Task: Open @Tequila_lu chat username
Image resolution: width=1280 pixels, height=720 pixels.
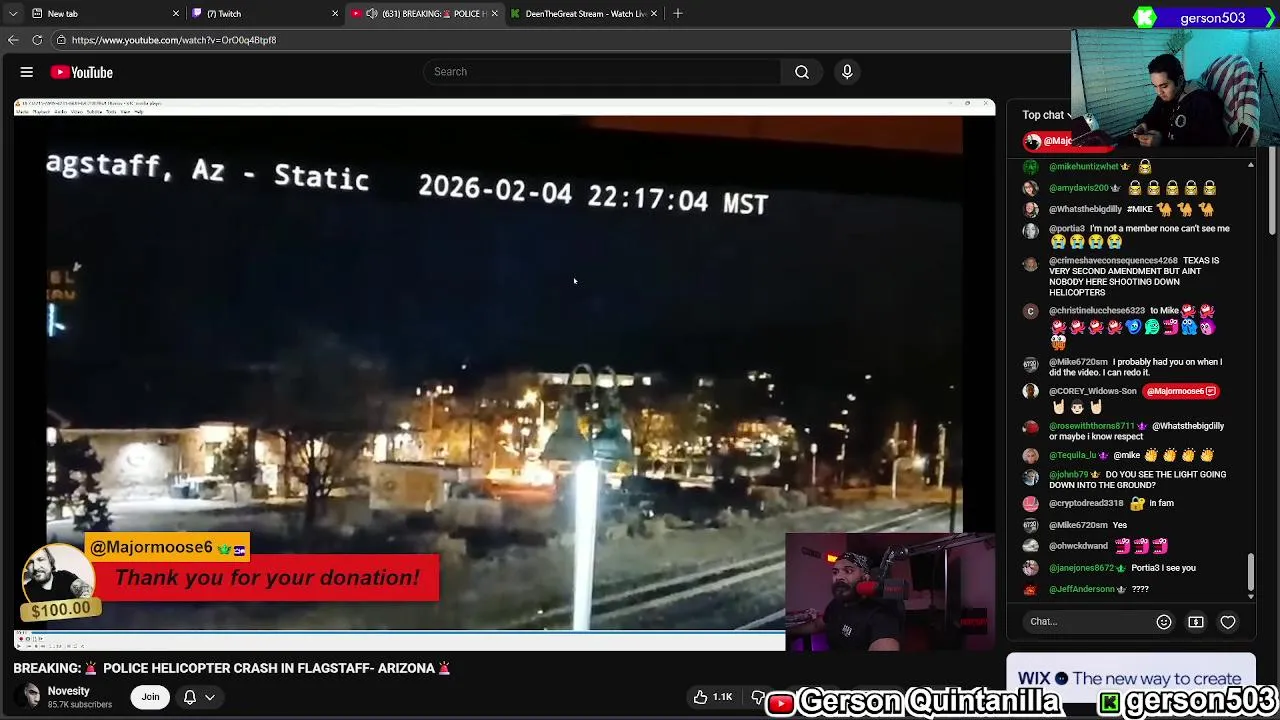Action: click(1075, 455)
